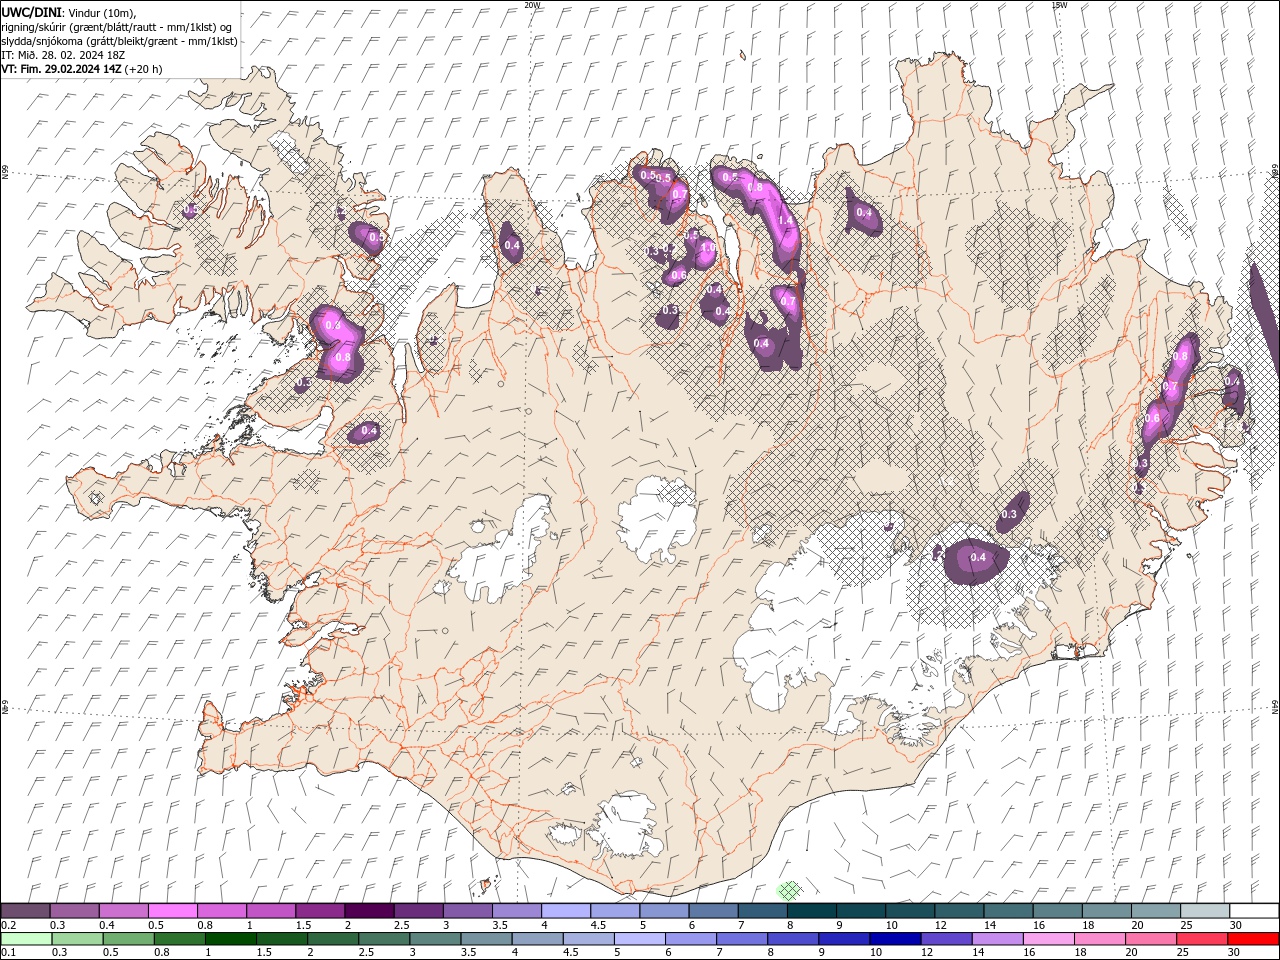
Task: Pick the darkest purple upper-row swatch starting at 2
Action: [x=368, y=911]
